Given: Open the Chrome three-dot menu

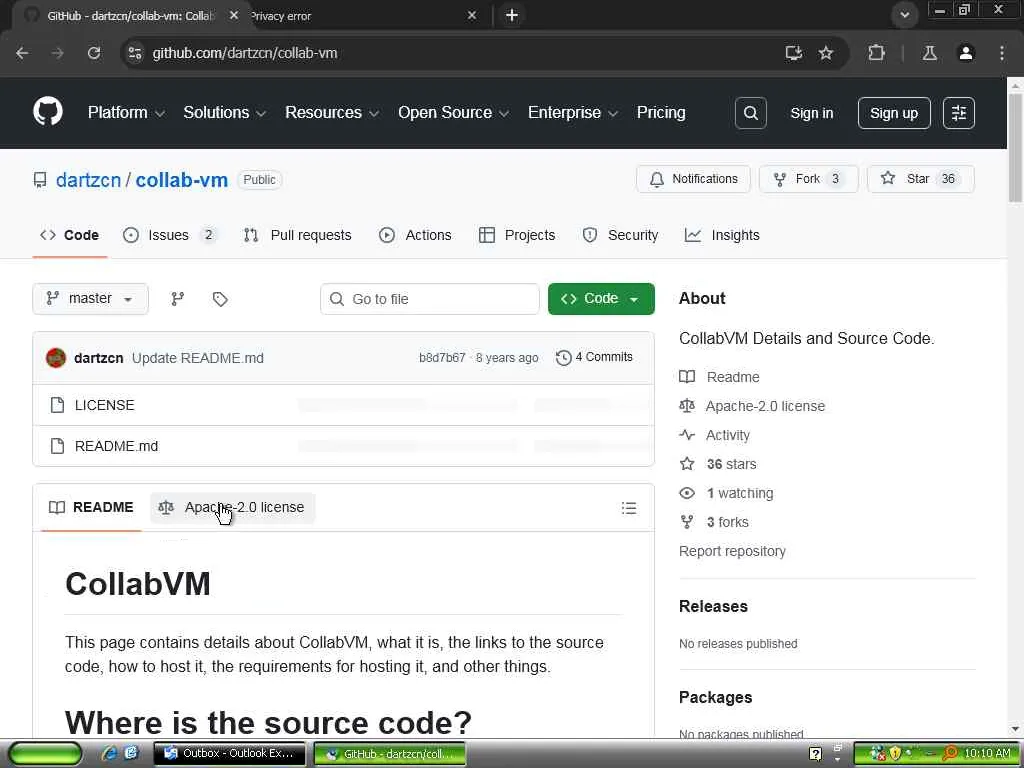Looking at the screenshot, I should click(x=1002, y=53).
